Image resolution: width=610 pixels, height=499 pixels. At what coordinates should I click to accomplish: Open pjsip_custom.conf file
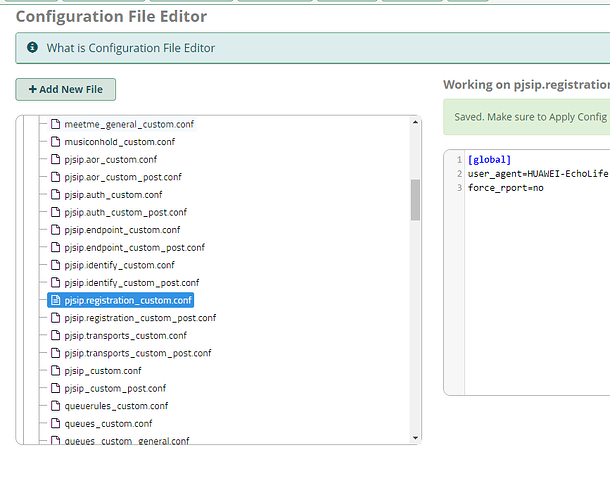point(103,371)
